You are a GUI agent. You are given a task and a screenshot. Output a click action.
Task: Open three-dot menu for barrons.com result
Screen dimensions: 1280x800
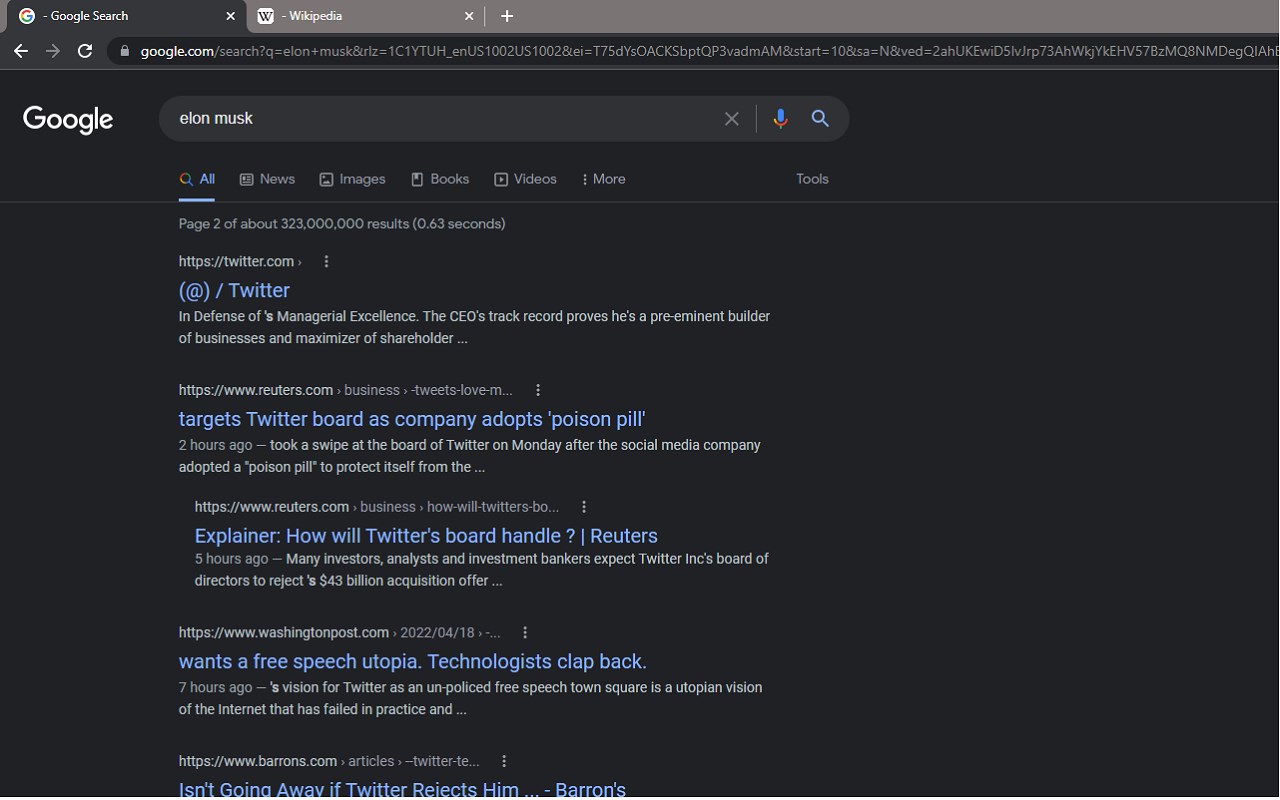click(504, 762)
